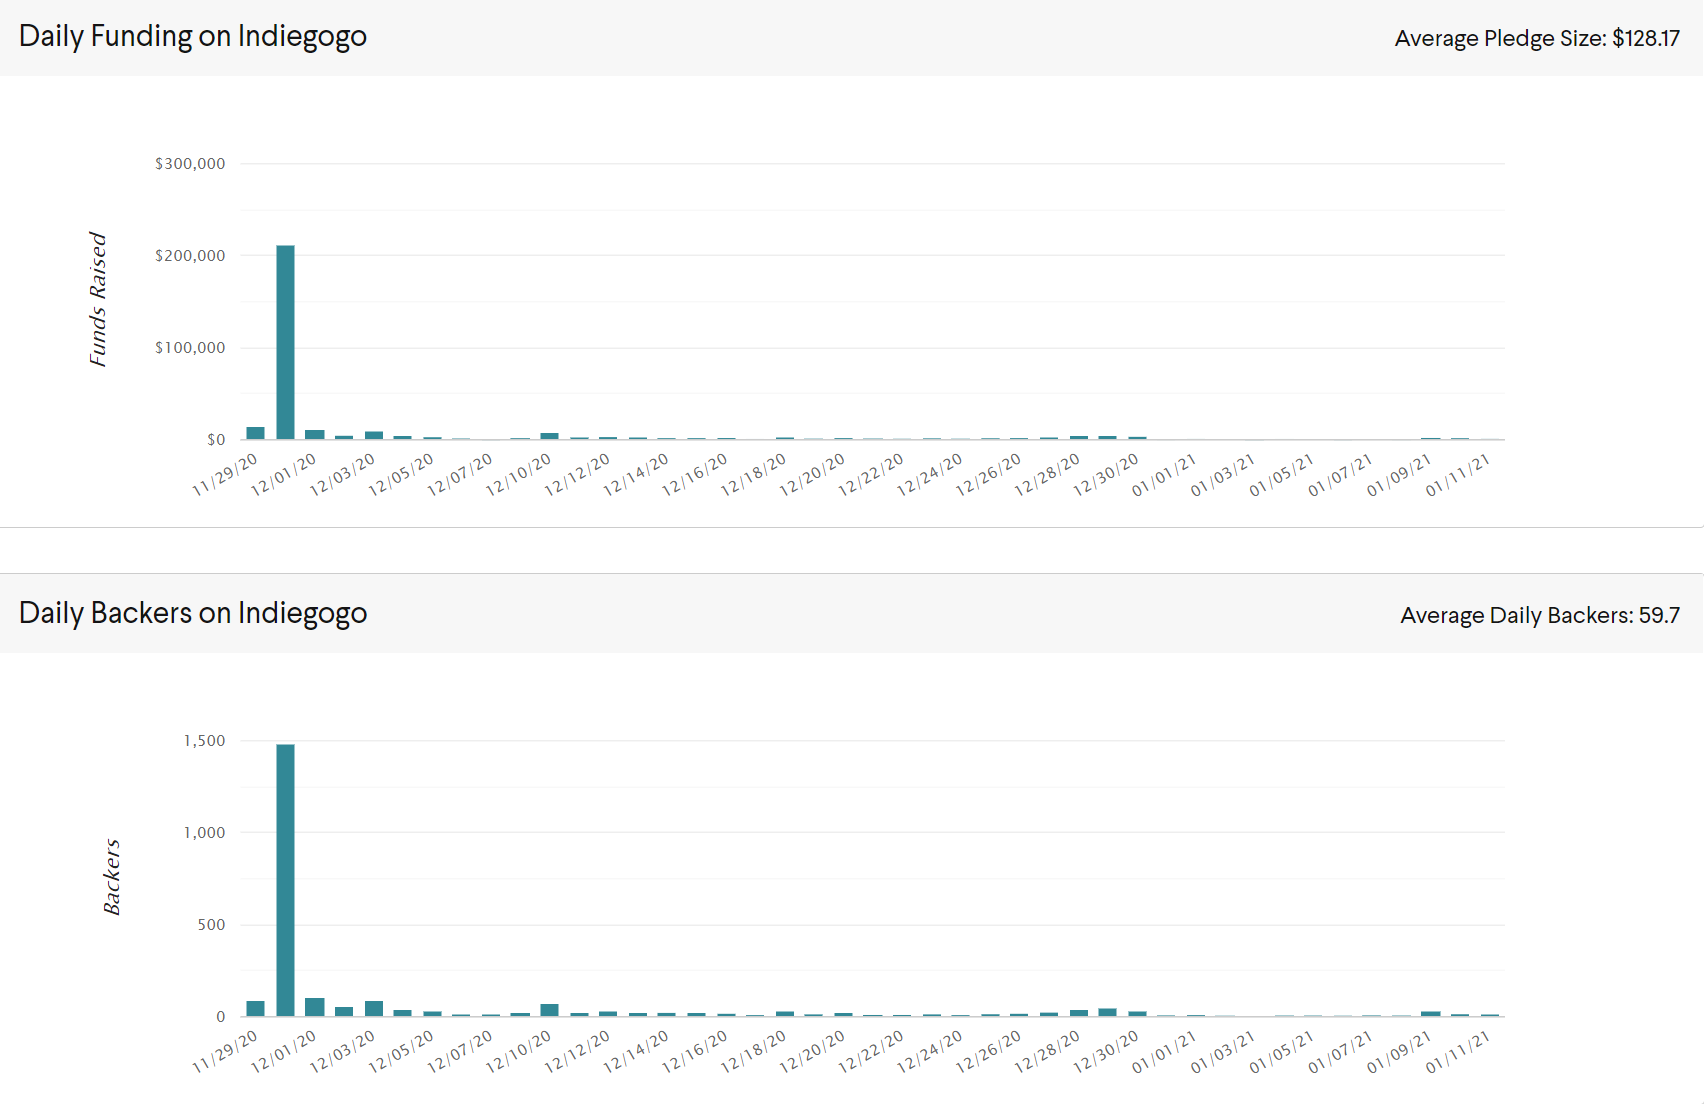Click the $200,000 axis label
This screenshot has width=1704, height=1104.
click(190, 255)
